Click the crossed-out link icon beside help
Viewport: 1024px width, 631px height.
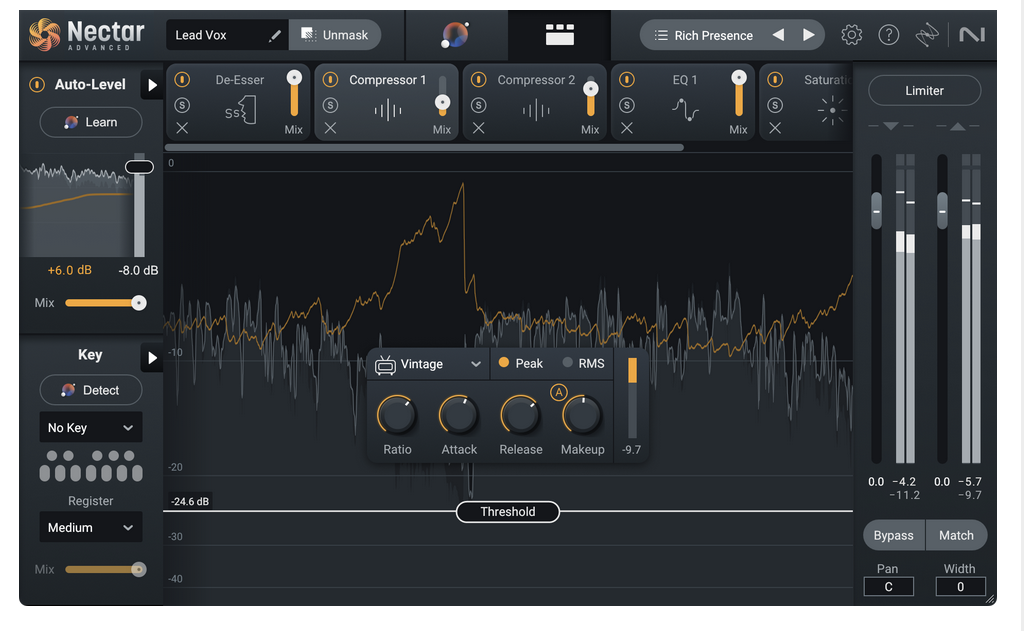coord(927,35)
